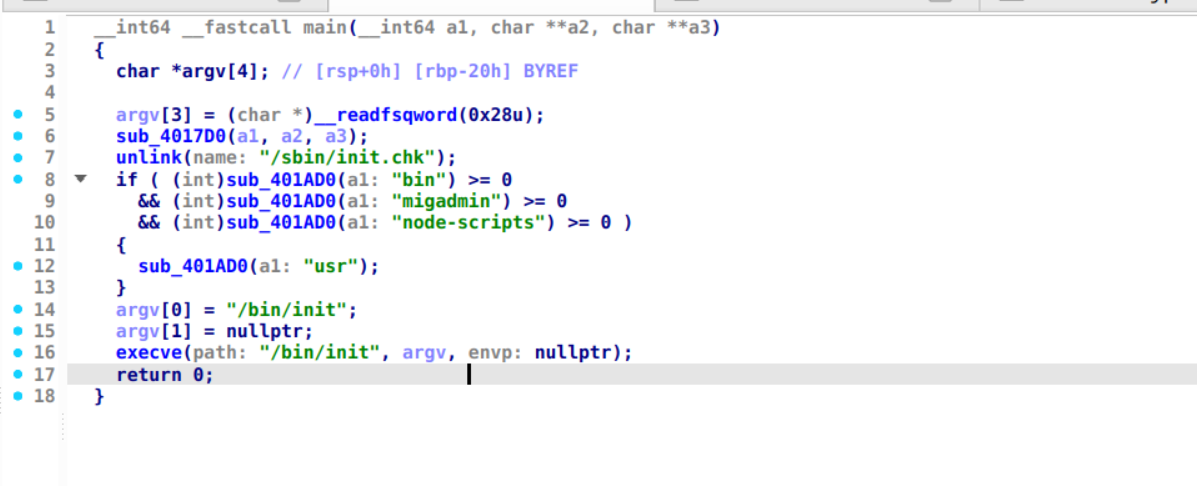1197x486 pixels.
Task: Toggle breakpoint dot on line 5
Action: 18,114
